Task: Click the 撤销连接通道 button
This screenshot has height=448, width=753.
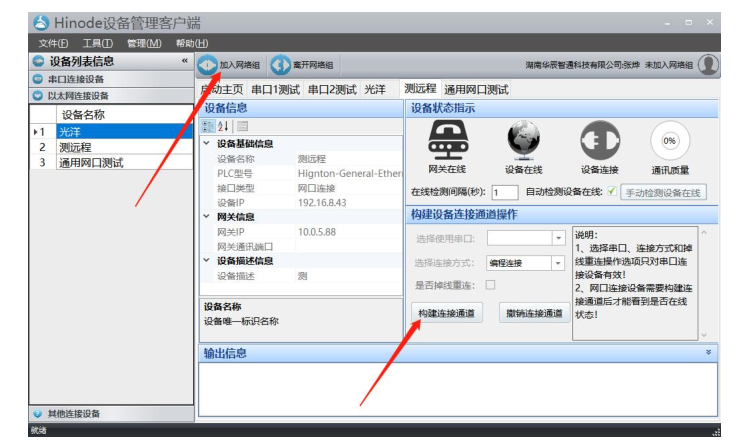Action: pyautogui.click(x=532, y=314)
